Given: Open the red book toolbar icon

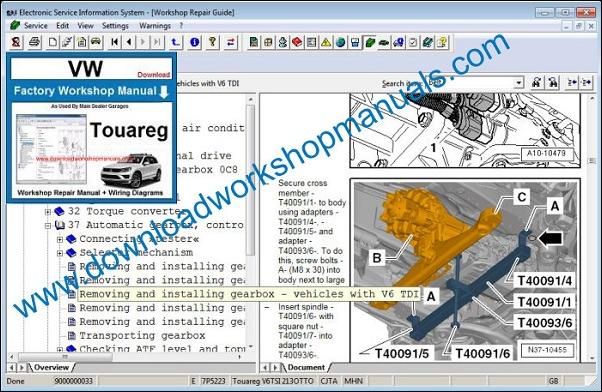Looking at the screenshot, I should 297,42.
